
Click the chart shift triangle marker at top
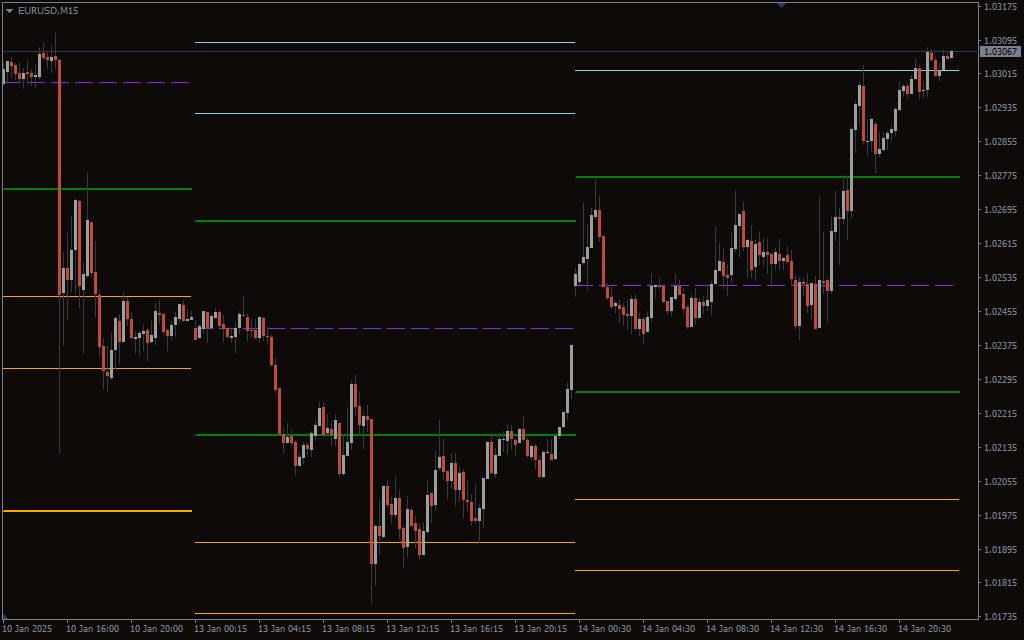(781, 5)
